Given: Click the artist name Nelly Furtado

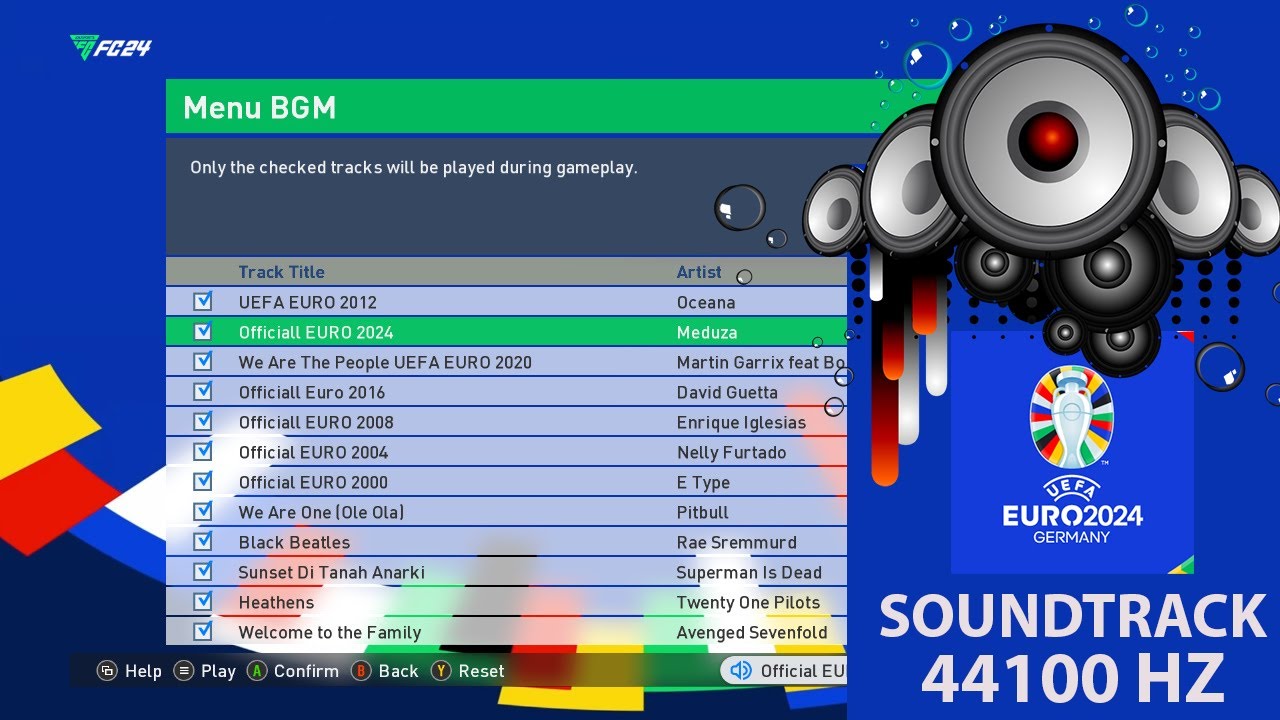Looking at the screenshot, I should 731,452.
